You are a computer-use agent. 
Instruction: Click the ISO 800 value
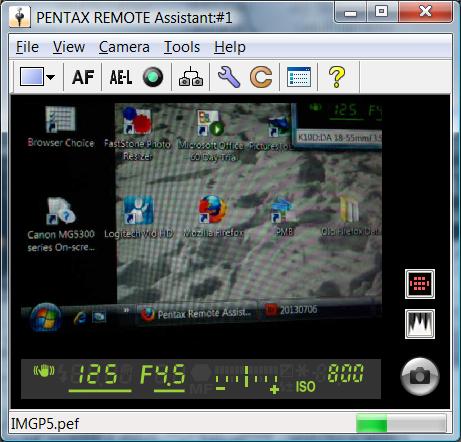point(345,373)
